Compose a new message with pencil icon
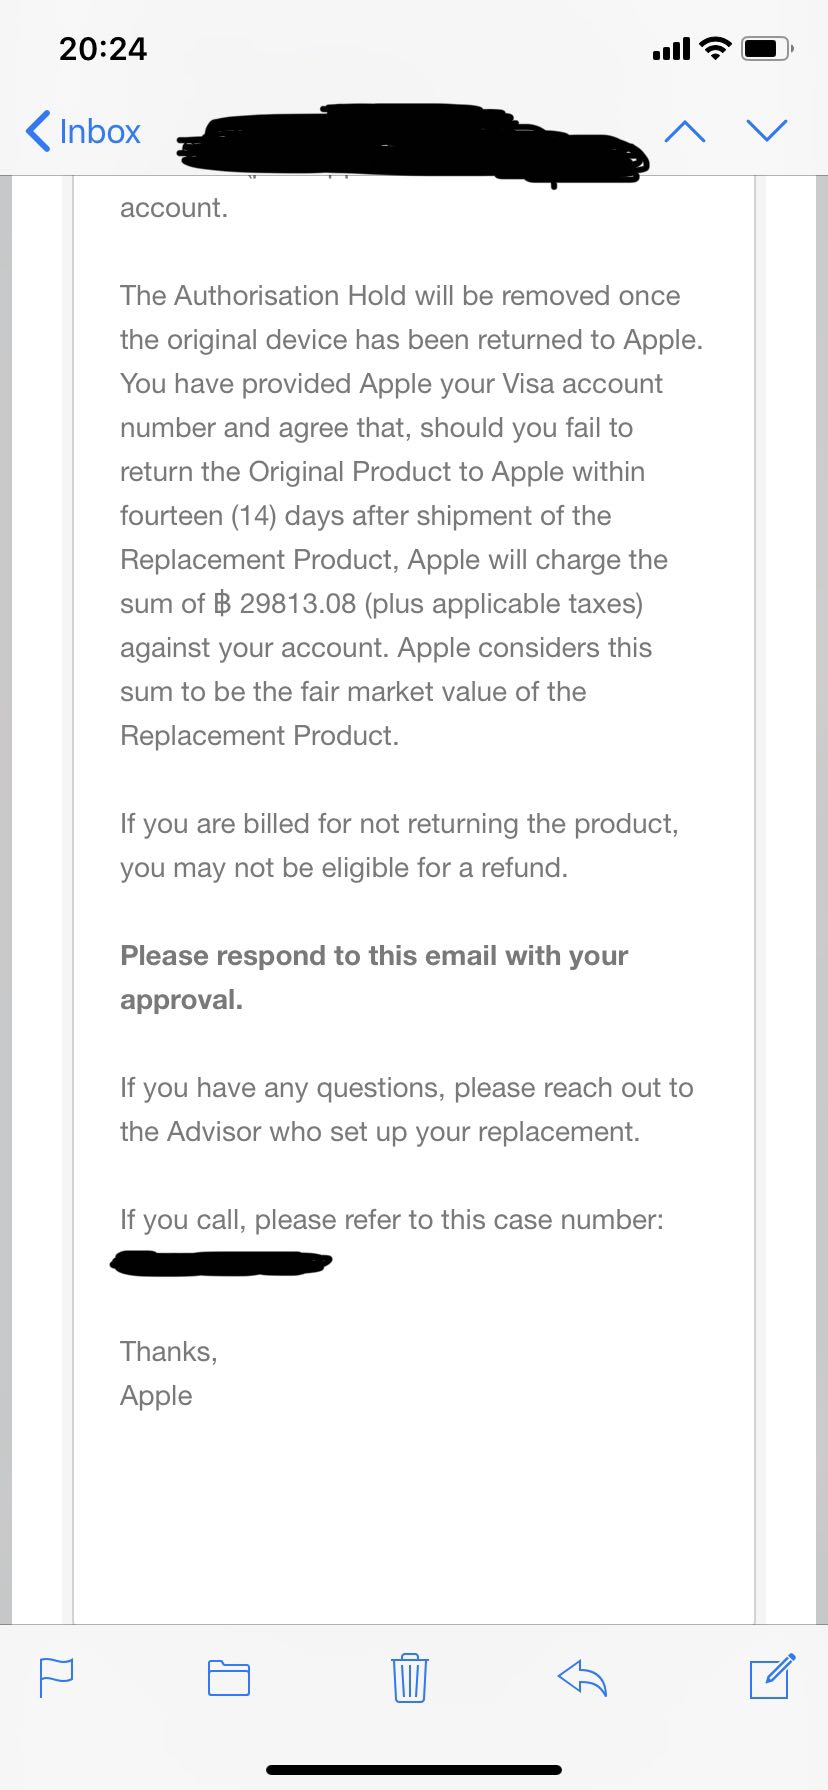The image size is (828, 1790). point(773,1676)
